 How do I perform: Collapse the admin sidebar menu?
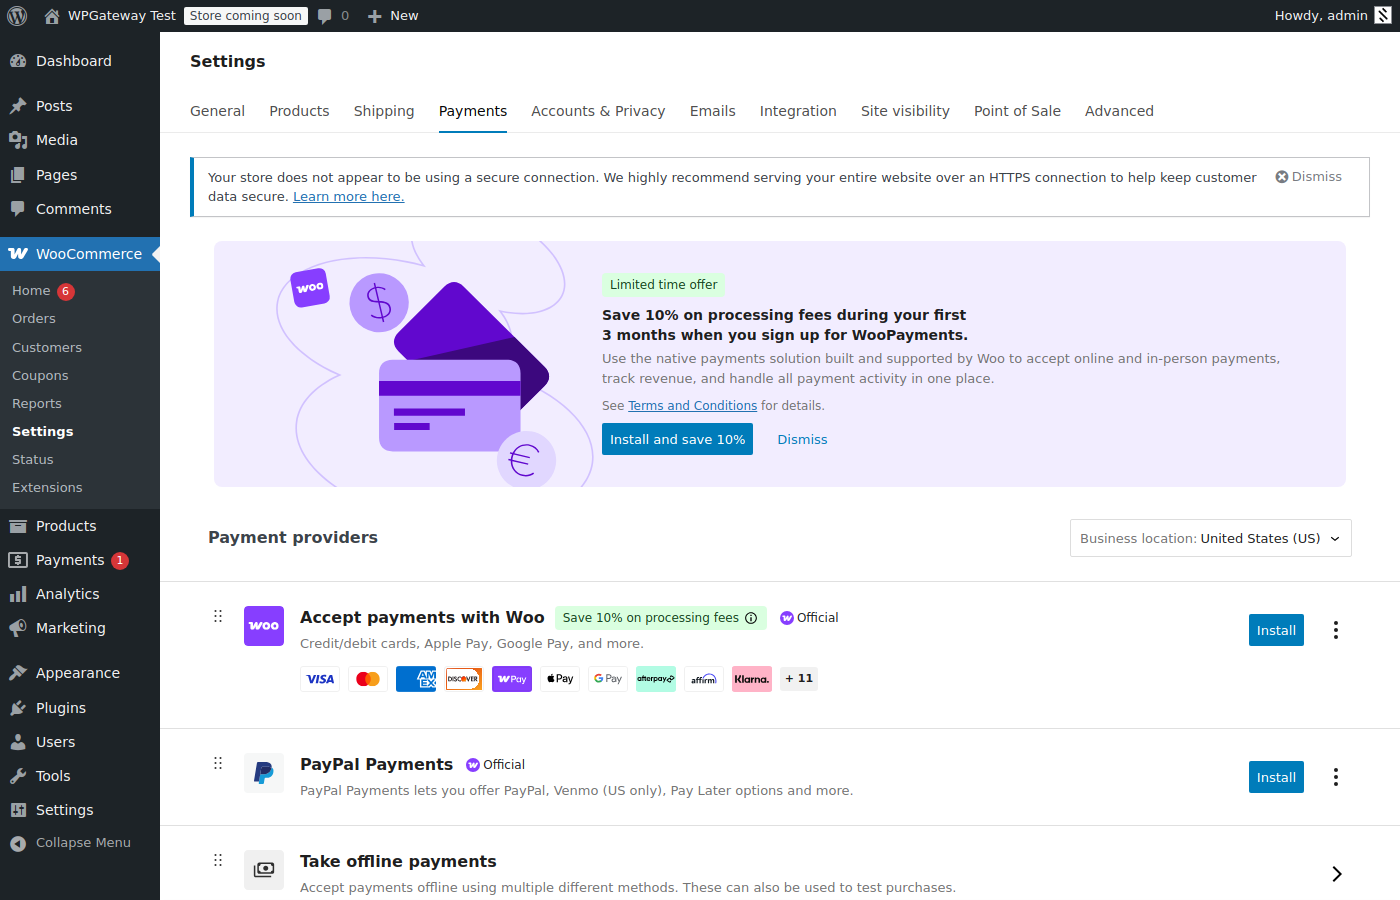pyautogui.click(x=80, y=843)
